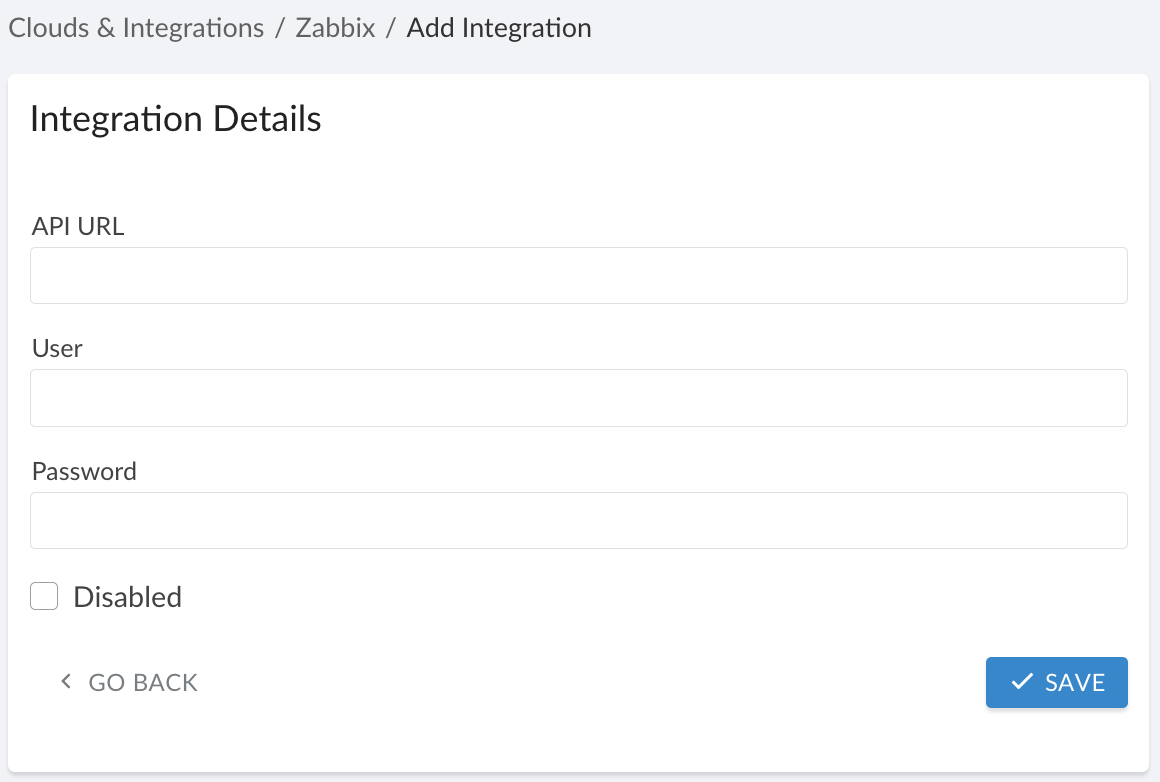Click GO BACK to return

pyautogui.click(x=142, y=682)
